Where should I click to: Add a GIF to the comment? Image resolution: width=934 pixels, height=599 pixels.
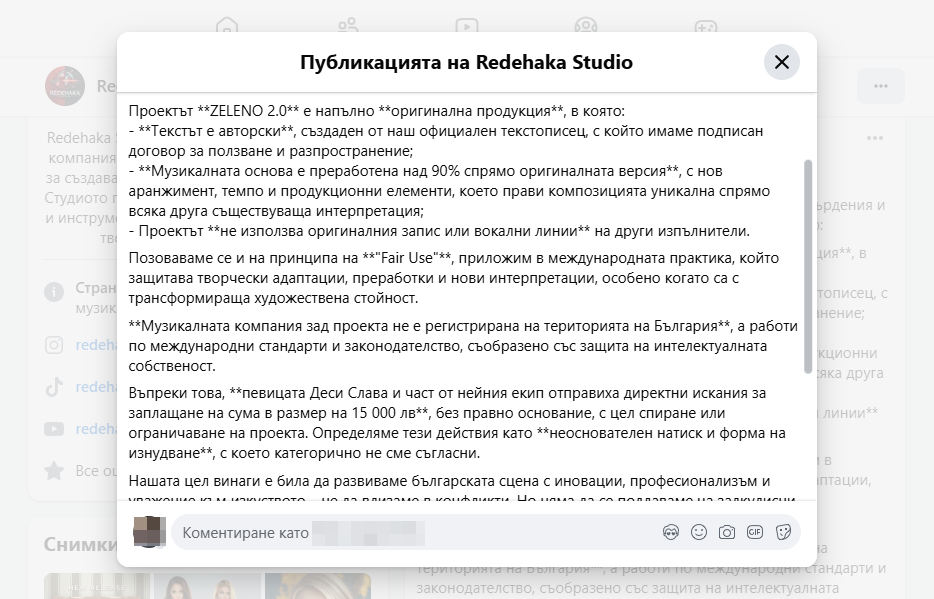[x=755, y=532]
